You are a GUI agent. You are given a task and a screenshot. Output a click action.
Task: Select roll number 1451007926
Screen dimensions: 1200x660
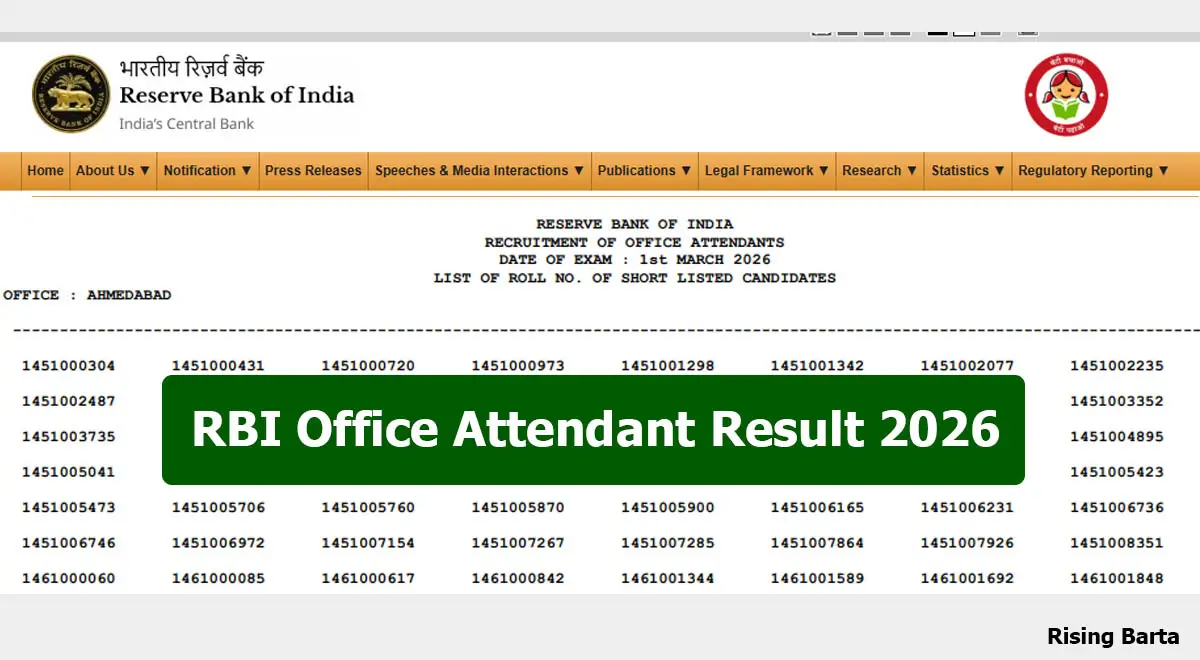click(x=967, y=543)
